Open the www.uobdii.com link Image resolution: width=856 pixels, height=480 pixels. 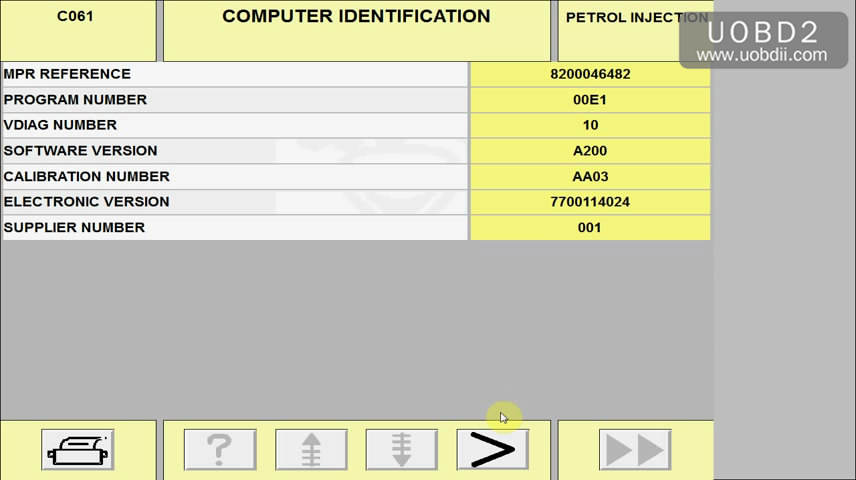(x=767, y=55)
